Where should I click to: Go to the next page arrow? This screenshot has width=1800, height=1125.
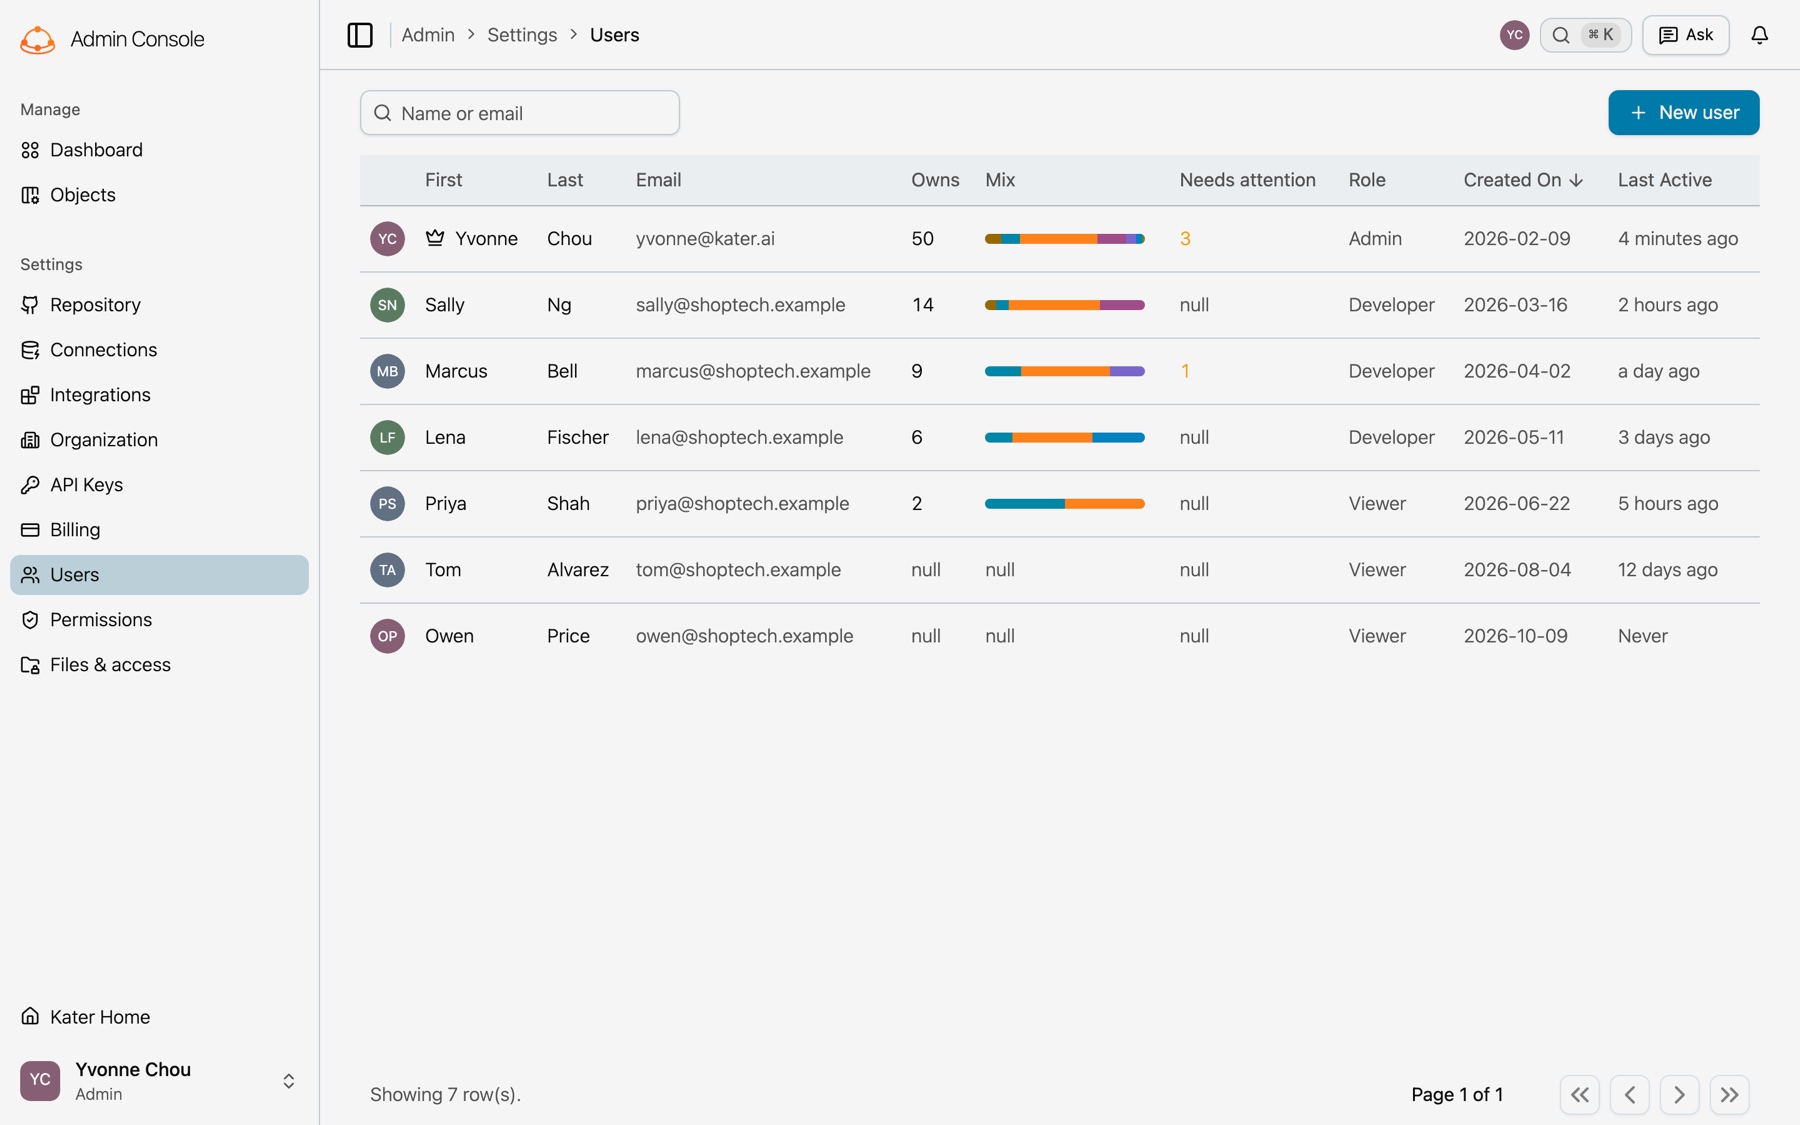(x=1679, y=1095)
